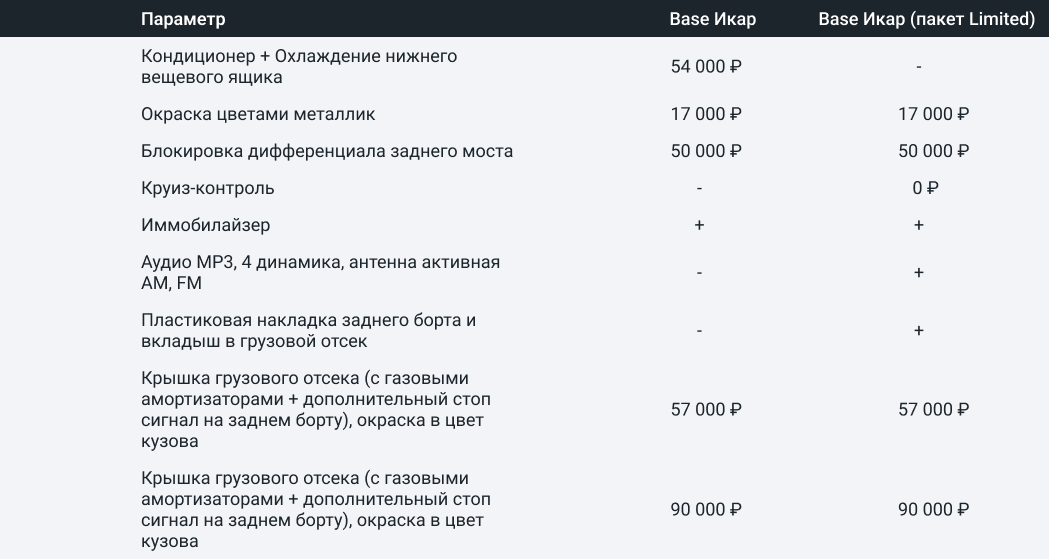Select the "Блокировка дифференциала заднего моста" label

(327, 151)
